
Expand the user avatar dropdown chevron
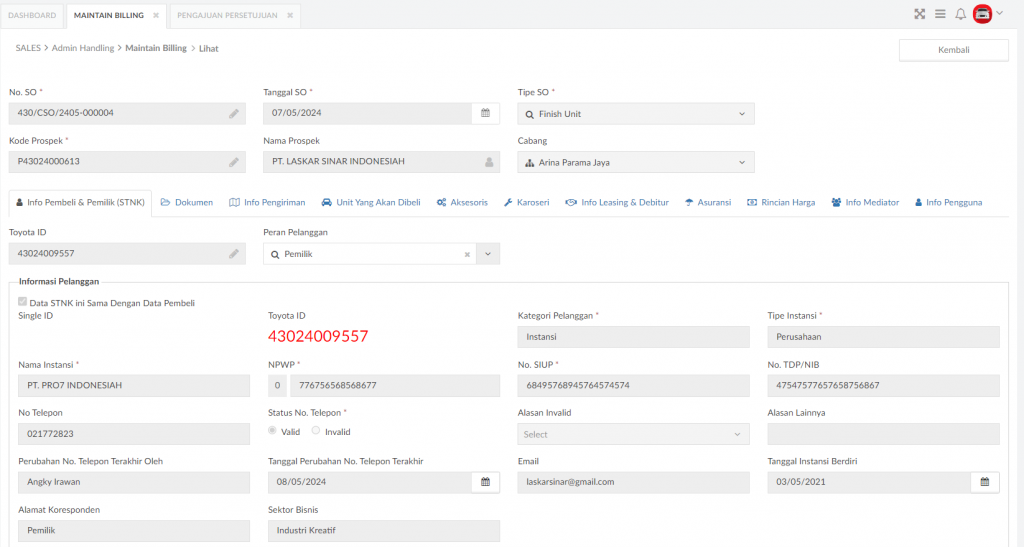[x=999, y=13]
